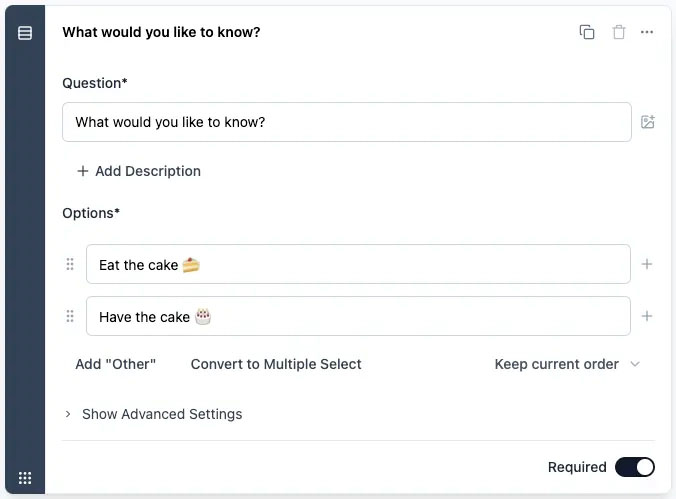Viewport: 676px width, 499px height.
Task: Open the Keep current order dropdown
Action: click(567, 364)
